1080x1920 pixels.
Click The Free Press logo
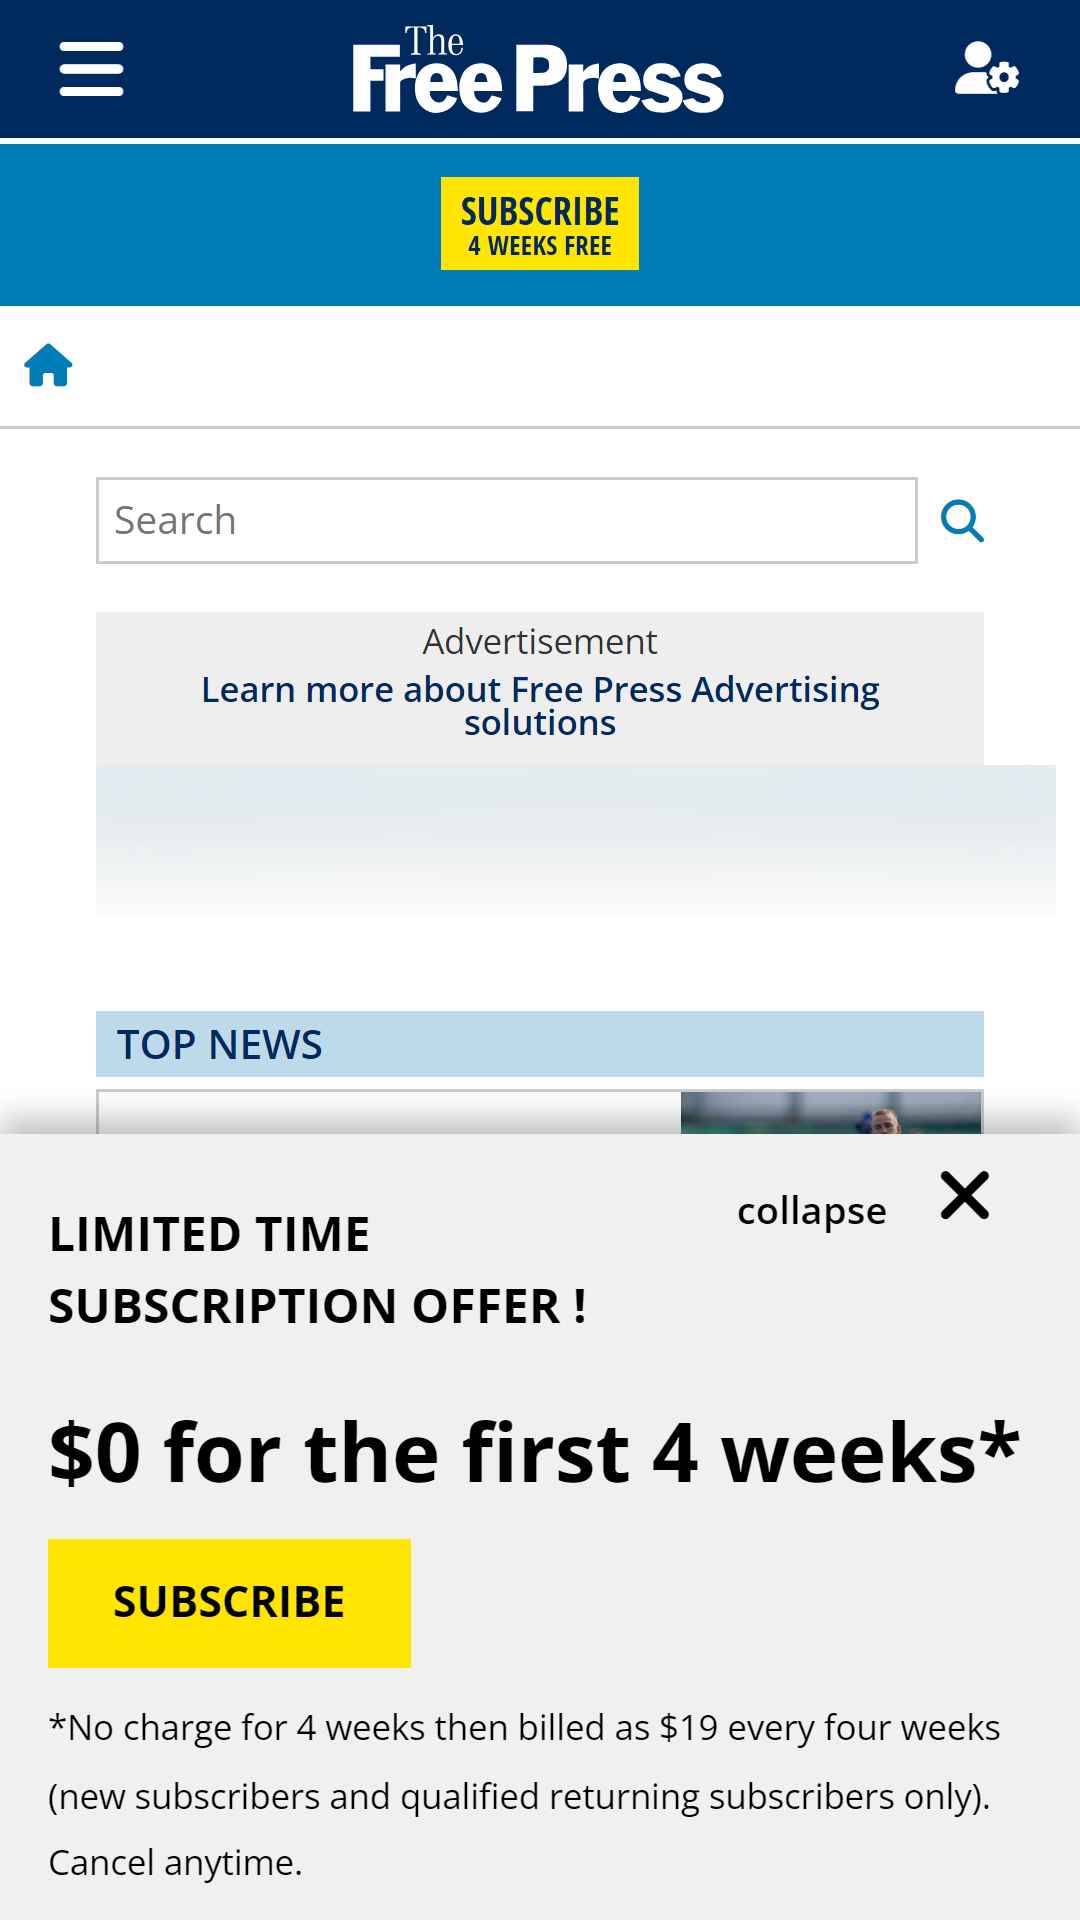538,69
